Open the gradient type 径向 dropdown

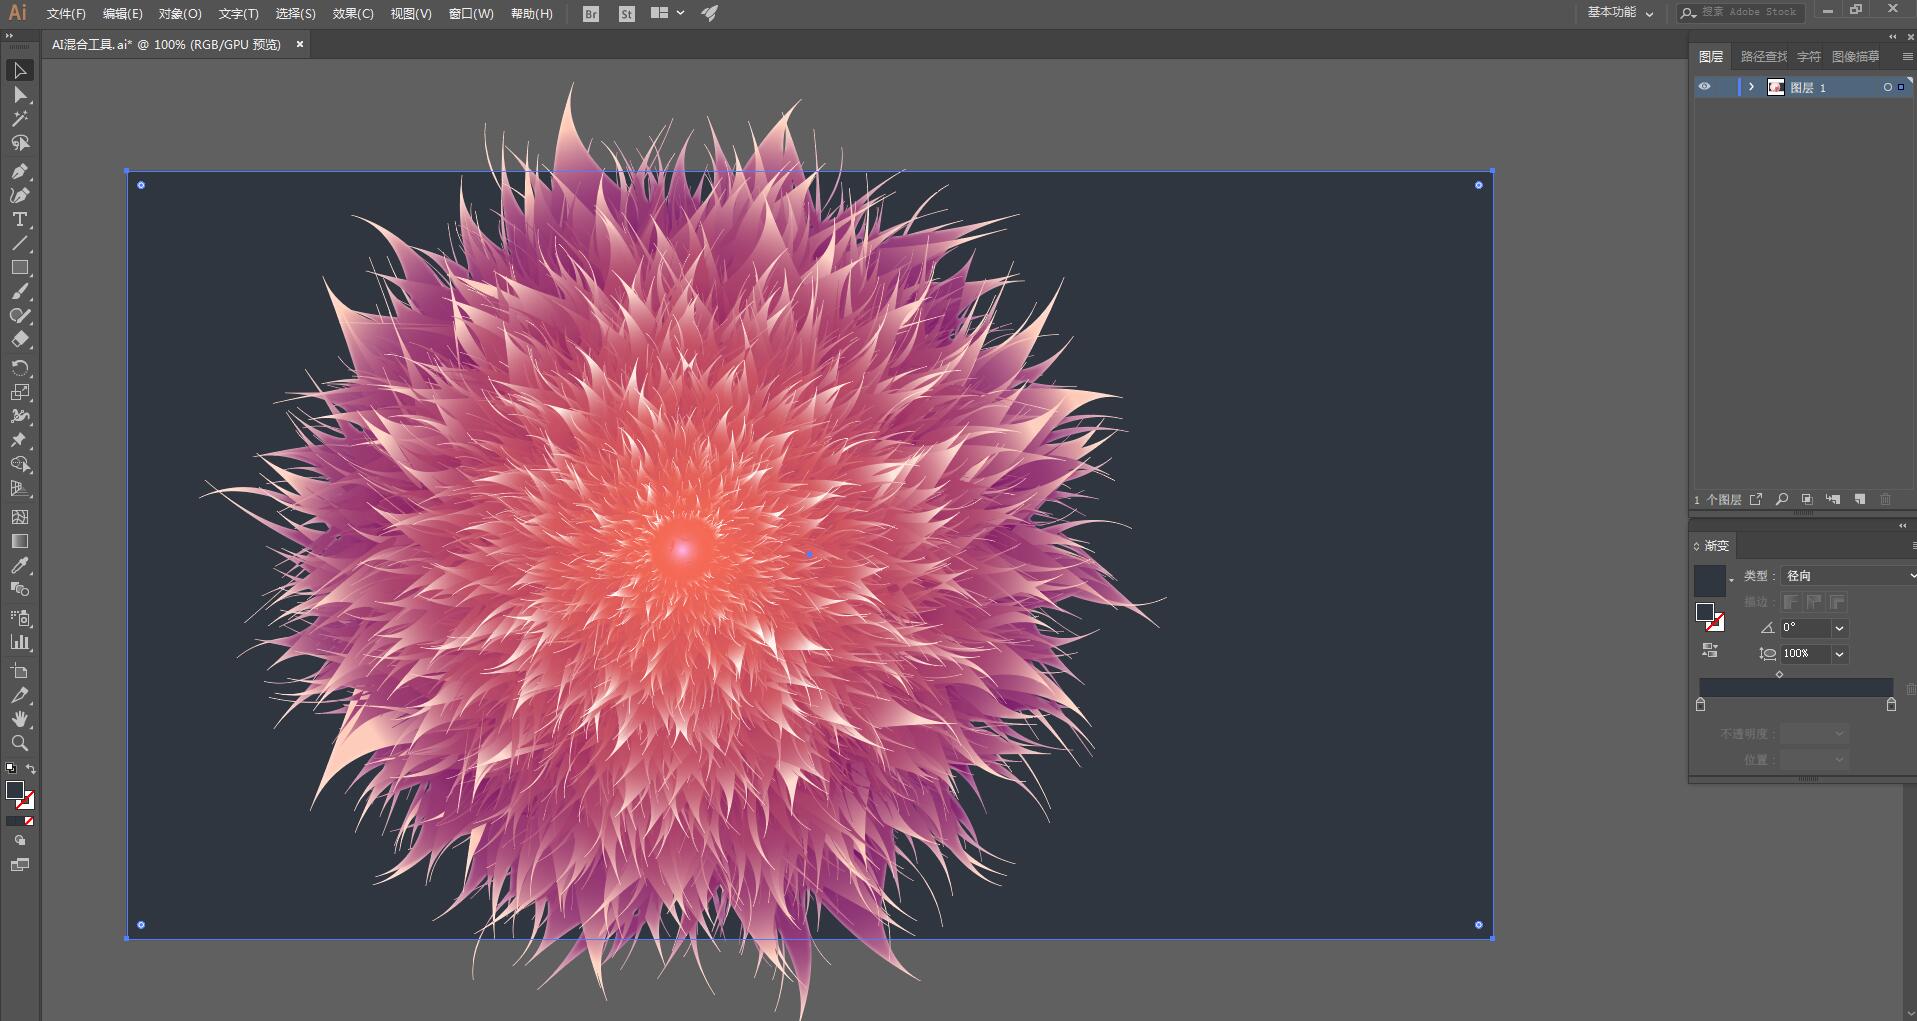(1848, 576)
